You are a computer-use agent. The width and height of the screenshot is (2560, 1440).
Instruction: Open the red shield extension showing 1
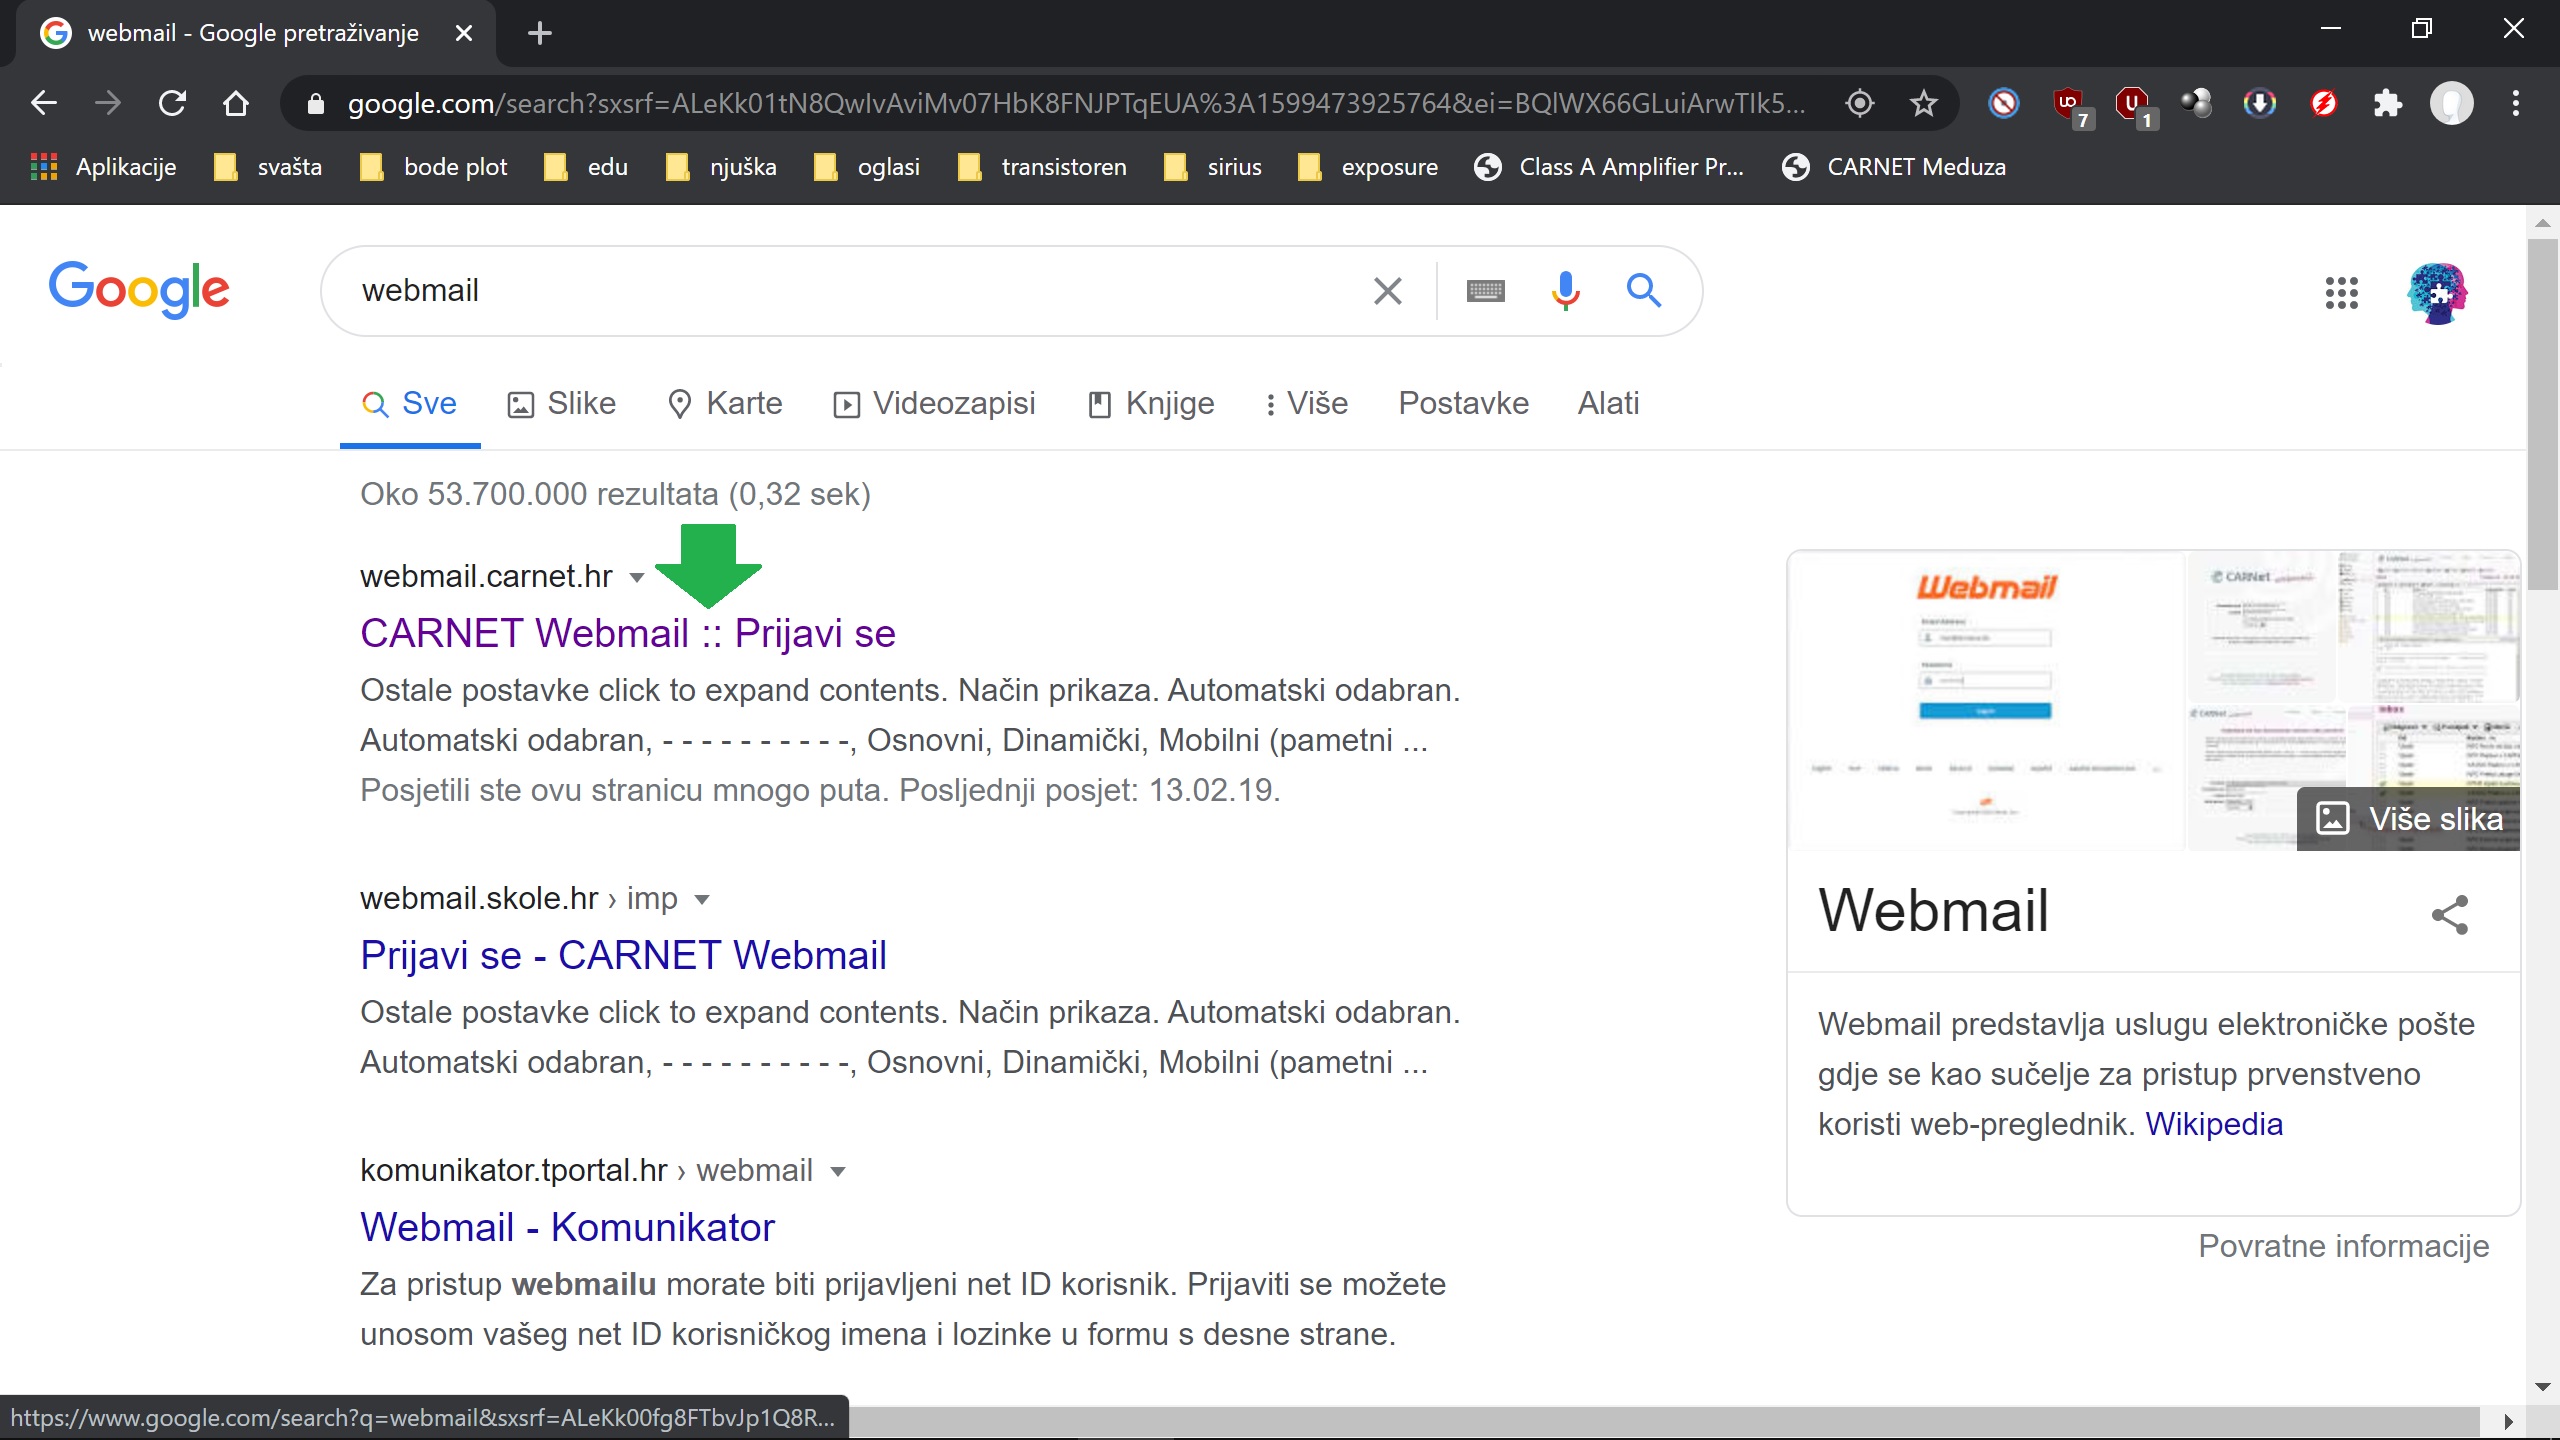point(2134,106)
